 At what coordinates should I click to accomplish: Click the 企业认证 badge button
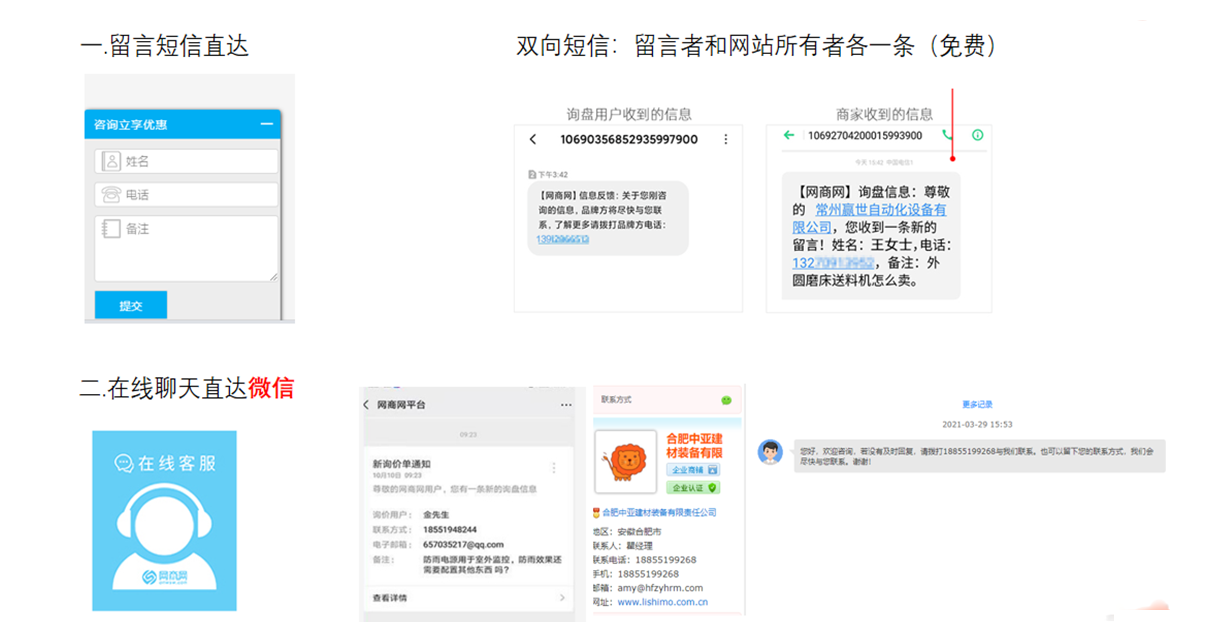[693, 487]
